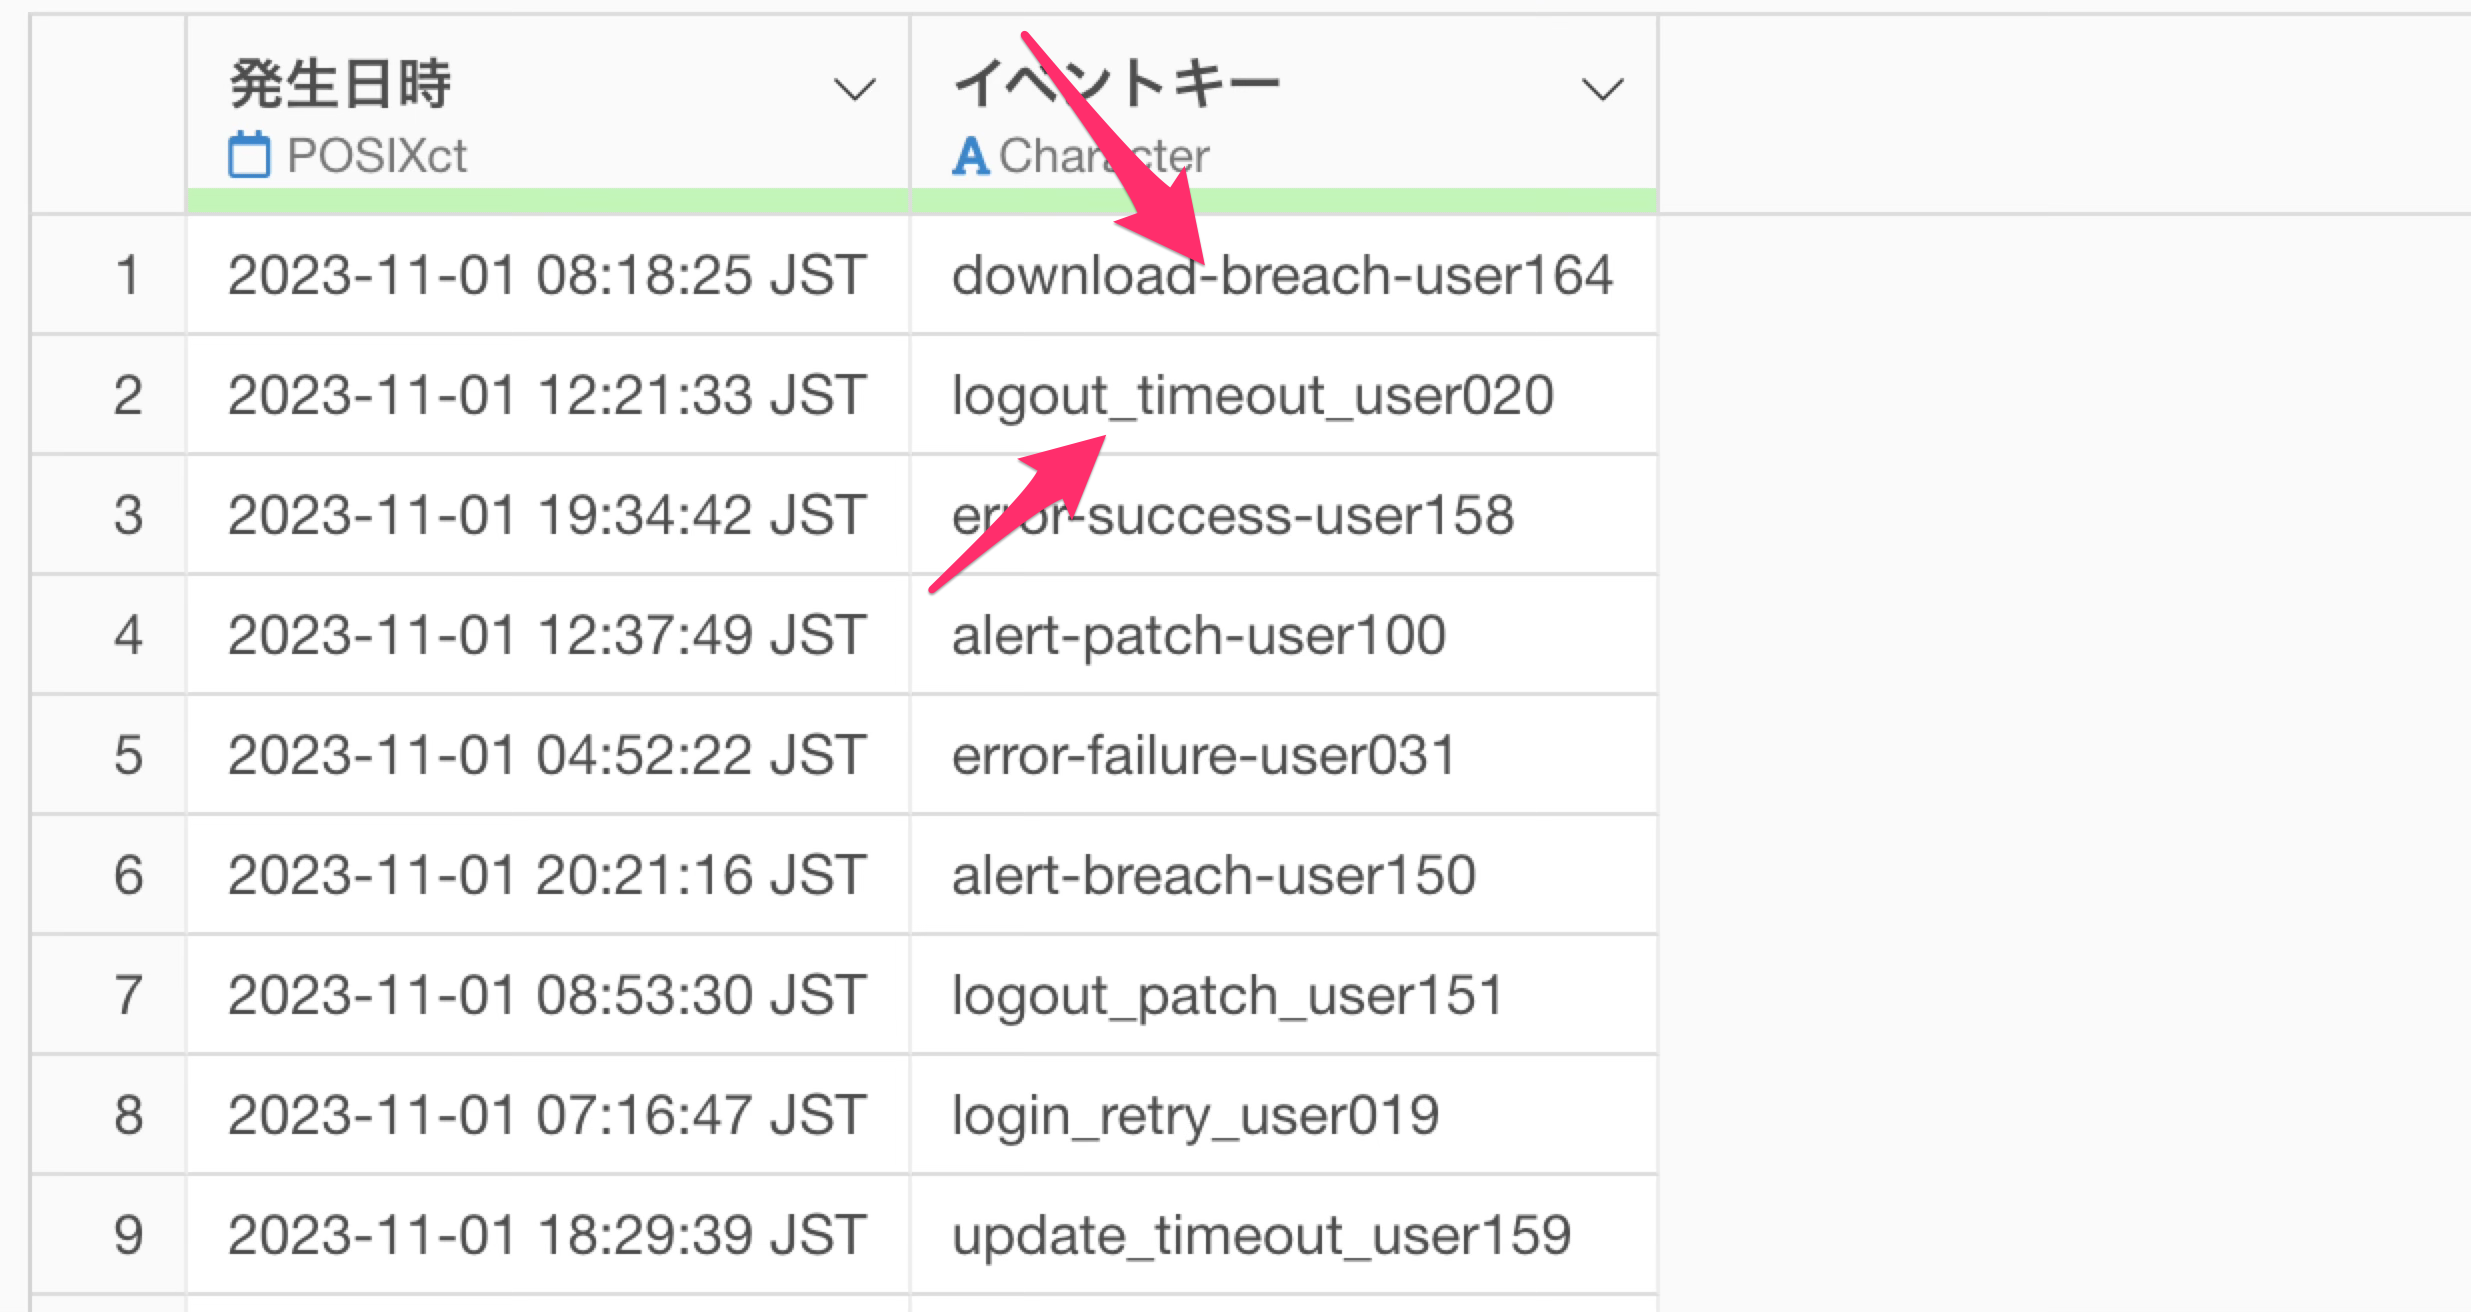The image size is (2471, 1312).
Task: Click cell update_timeout_user159
Action: pos(1261,1235)
